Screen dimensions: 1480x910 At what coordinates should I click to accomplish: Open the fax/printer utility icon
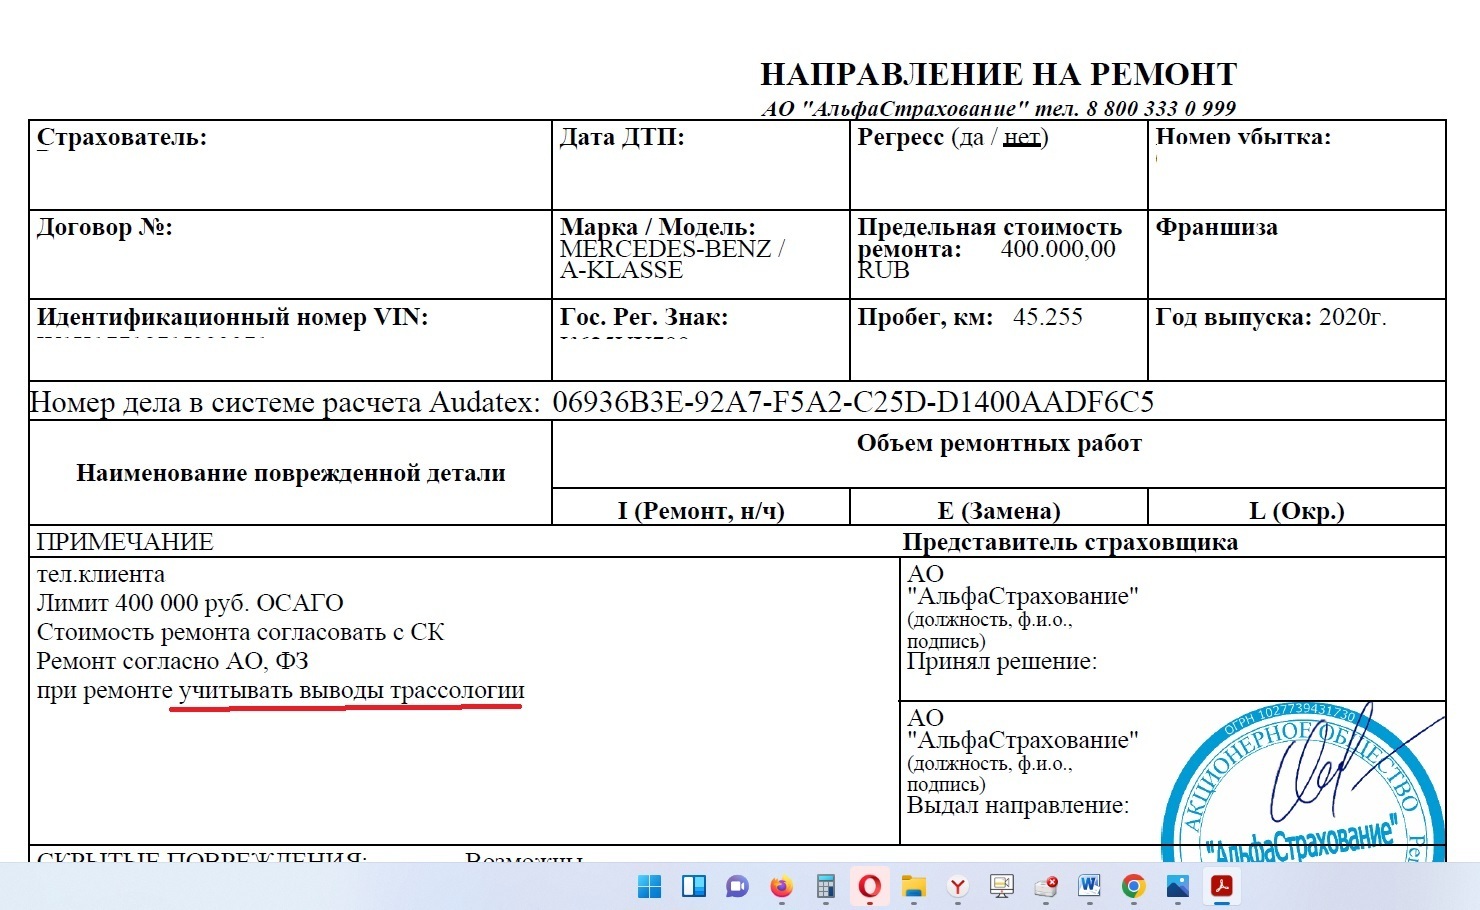(x=1046, y=886)
